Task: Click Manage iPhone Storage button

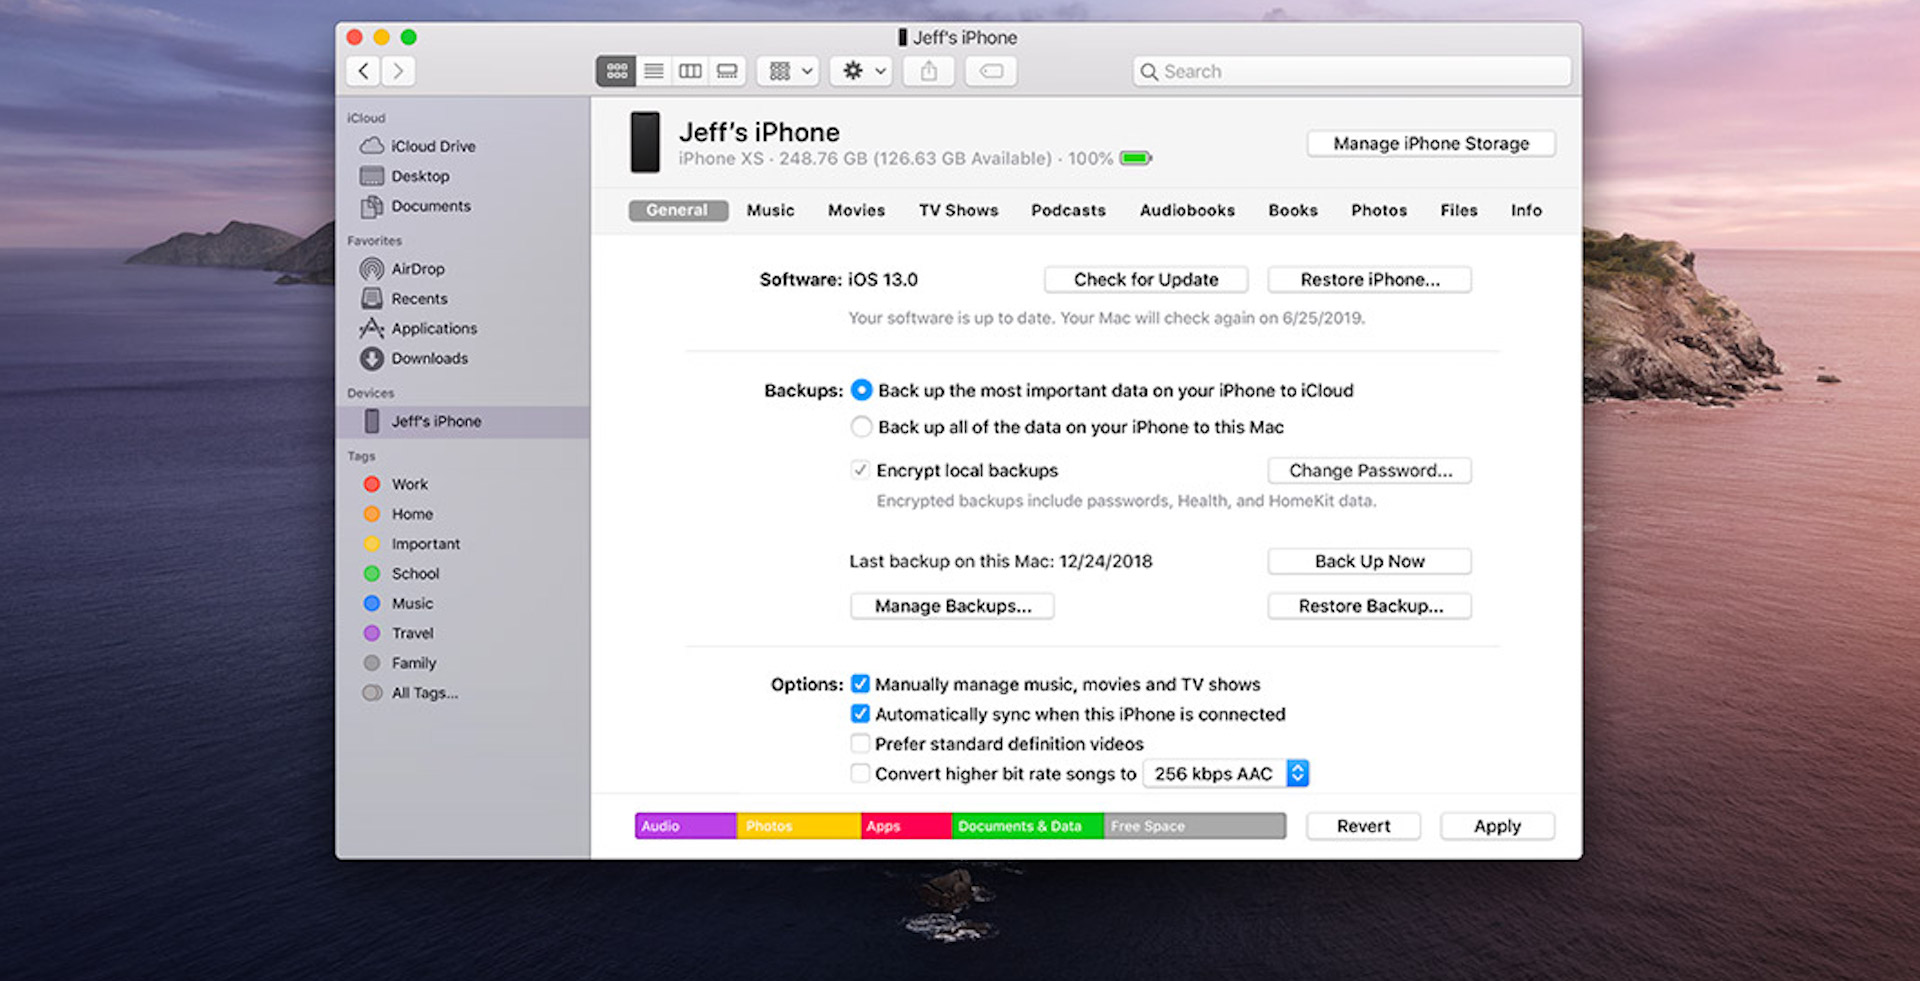Action: (1431, 144)
